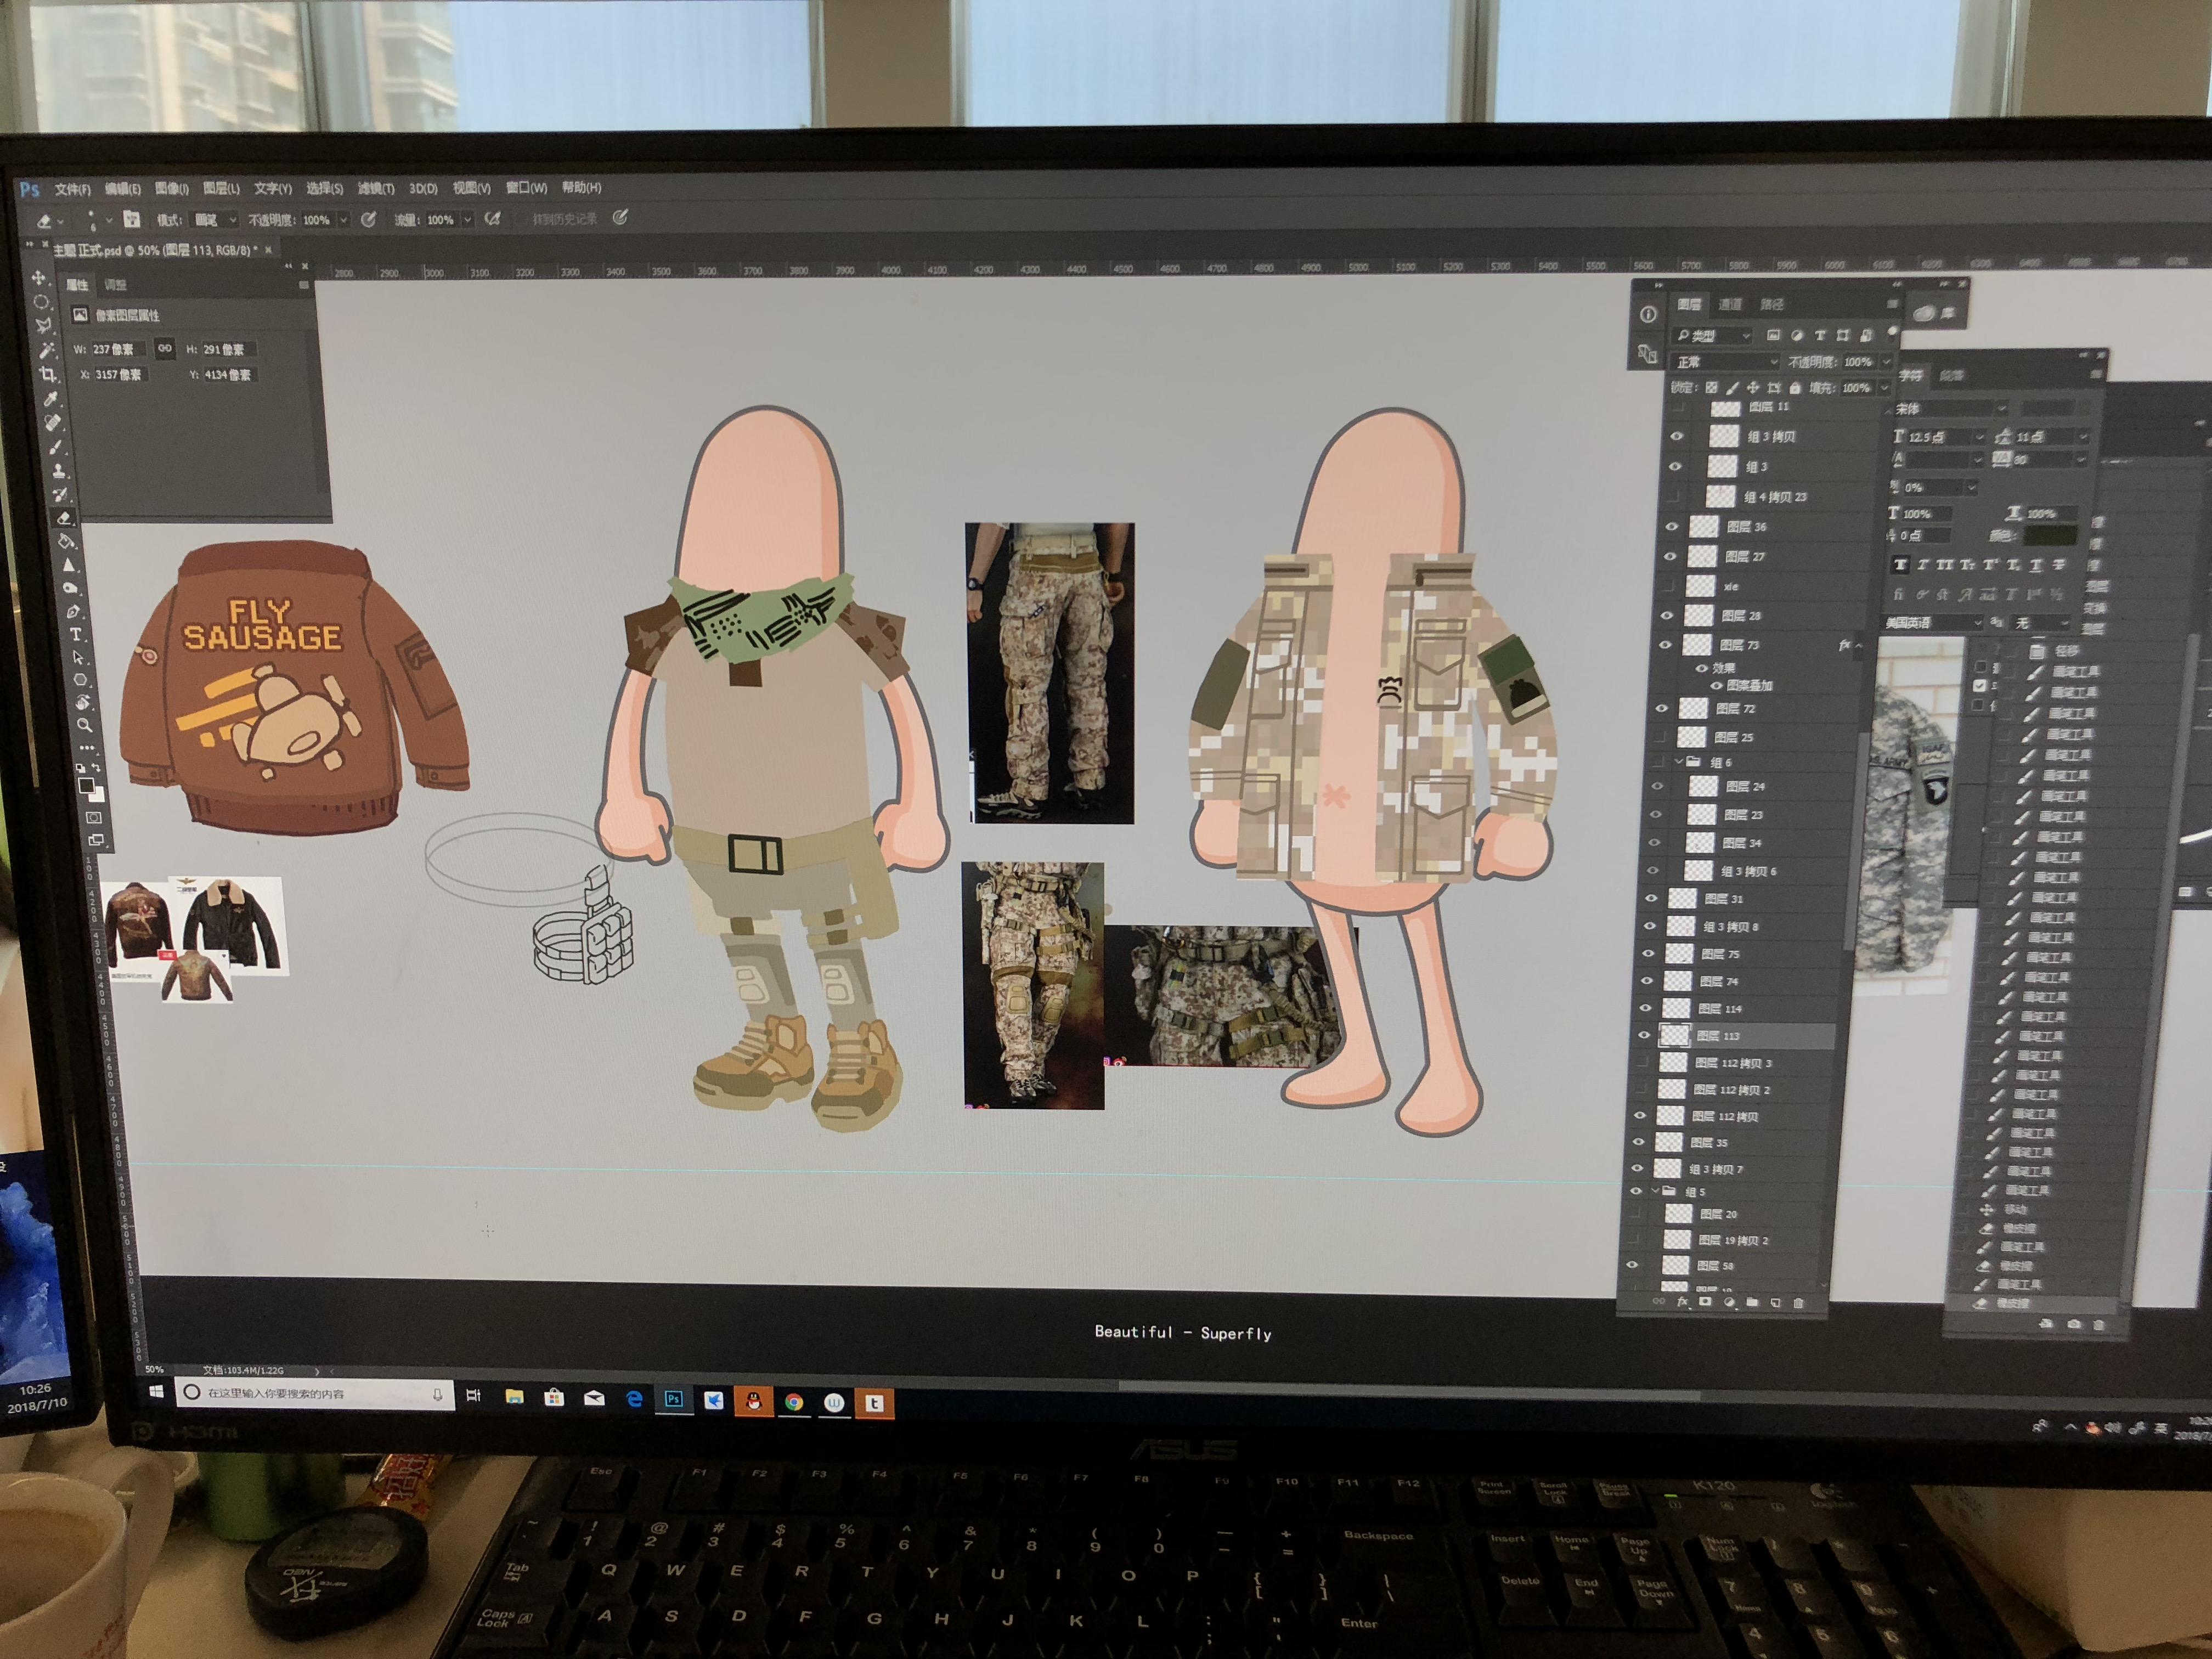Screen dimensions: 2212x1659
Task: Open the layer opacity 100% dropdown arrow
Action: [1887, 362]
